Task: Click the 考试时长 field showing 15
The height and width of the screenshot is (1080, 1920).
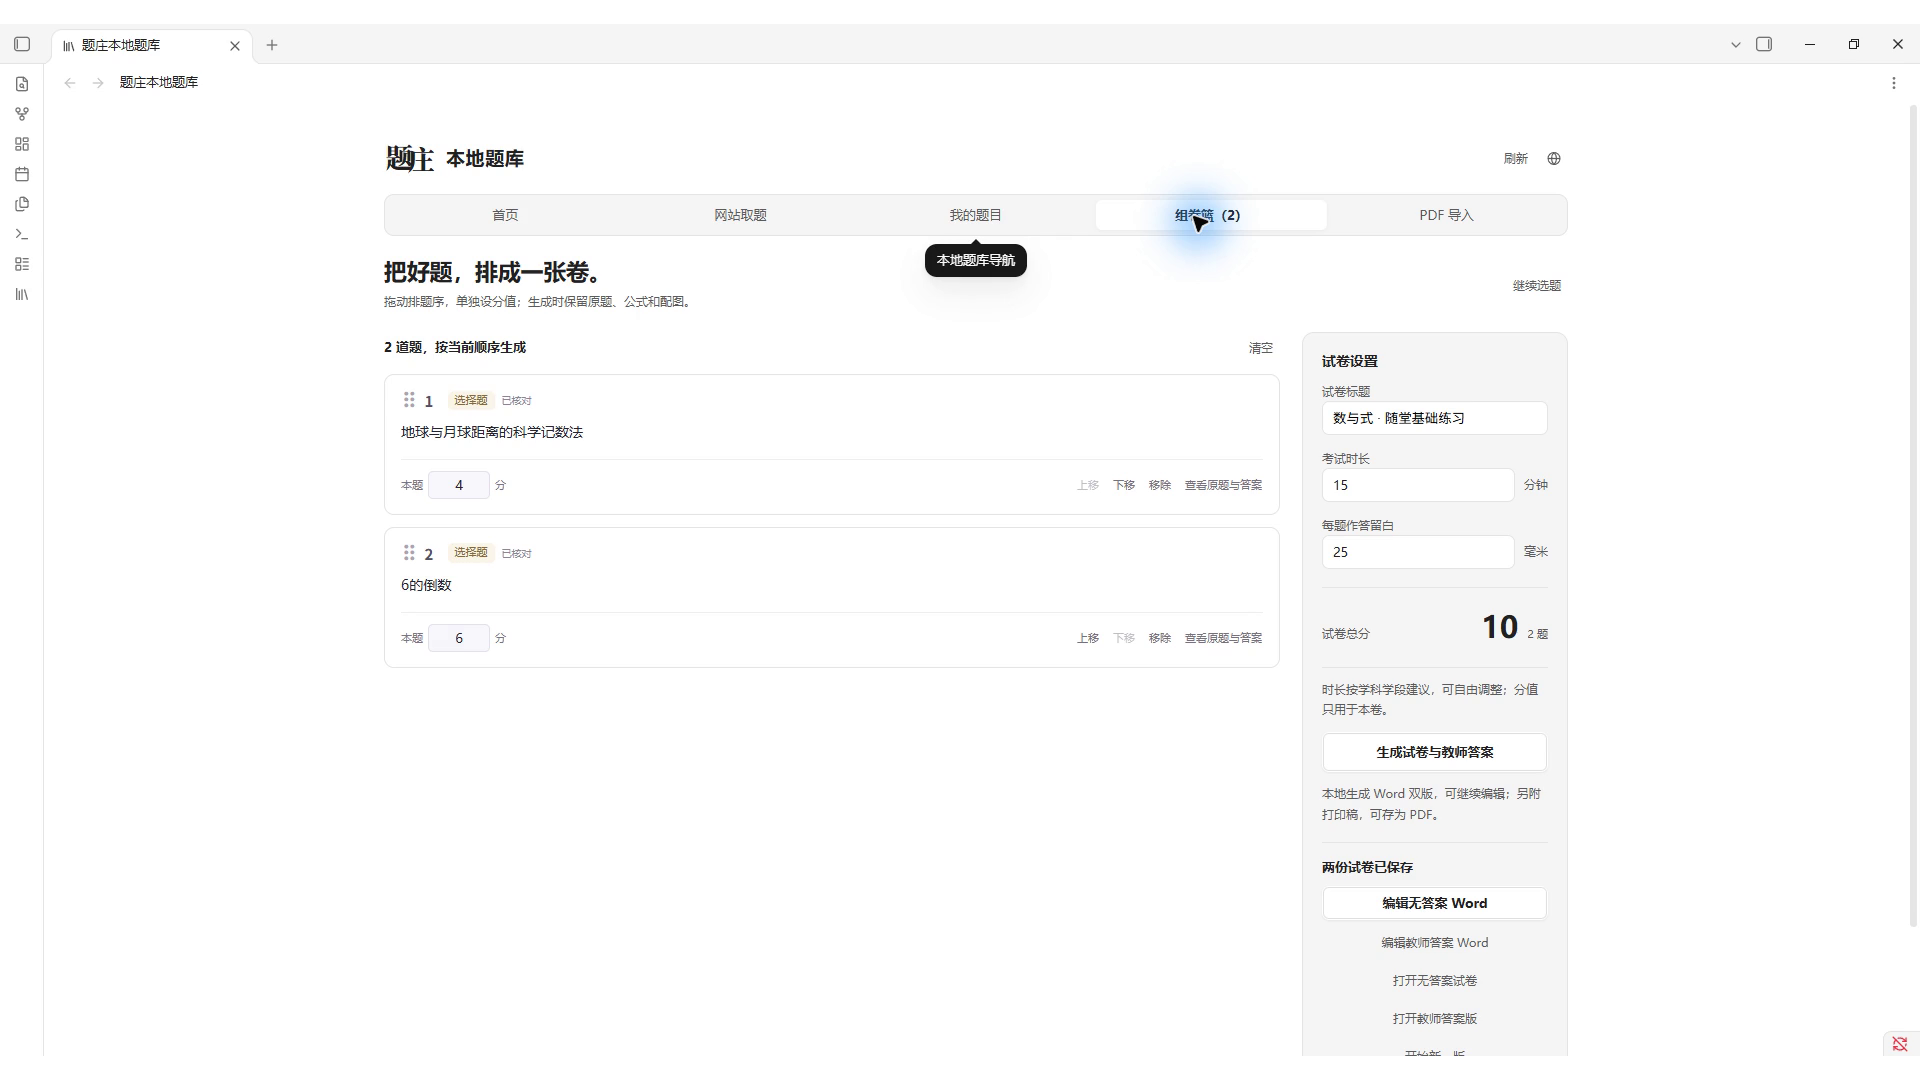Action: pyautogui.click(x=1418, y=485)
